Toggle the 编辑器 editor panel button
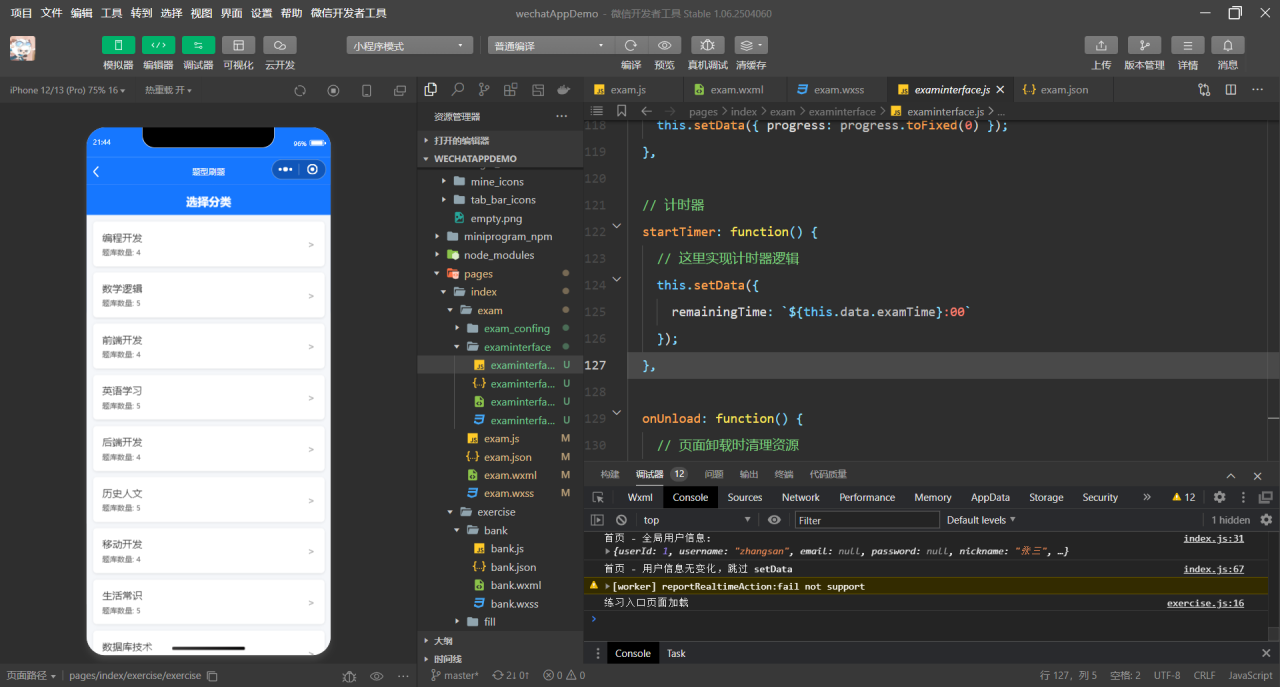This screenshot has height=687, width=1280. (x=158, y=45)
